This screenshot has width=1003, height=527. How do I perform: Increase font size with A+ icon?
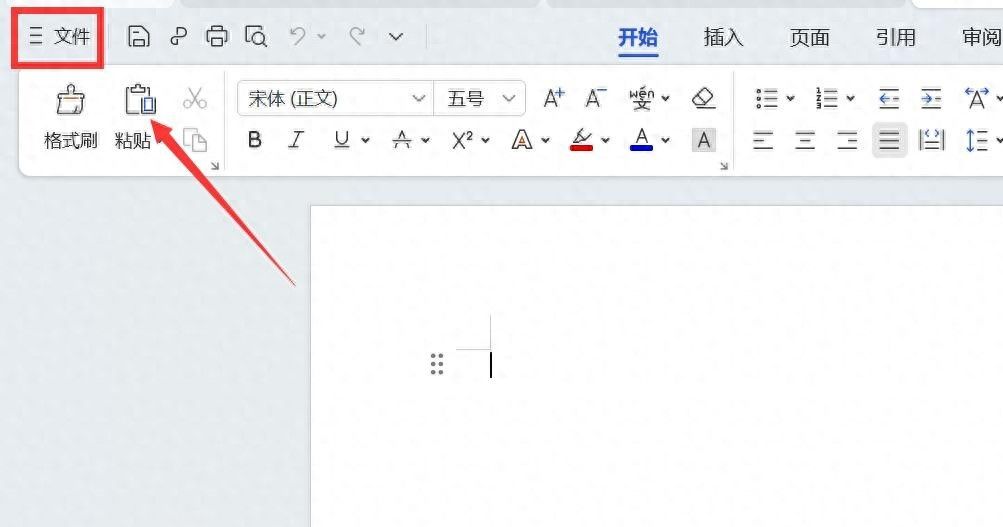(554, 98)
